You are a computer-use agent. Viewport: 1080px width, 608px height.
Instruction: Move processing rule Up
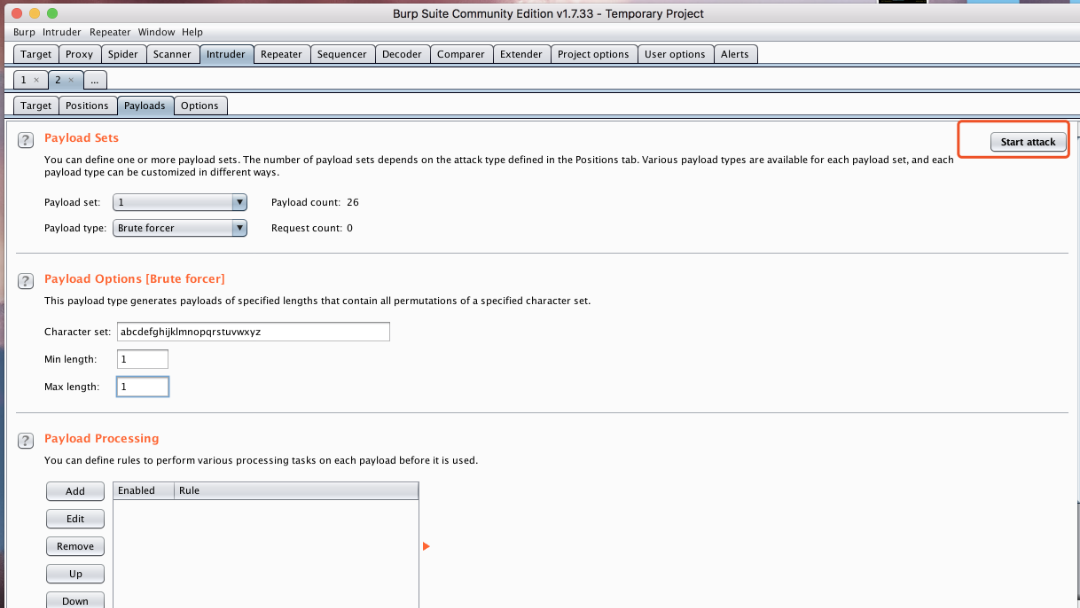pos(75,574)
